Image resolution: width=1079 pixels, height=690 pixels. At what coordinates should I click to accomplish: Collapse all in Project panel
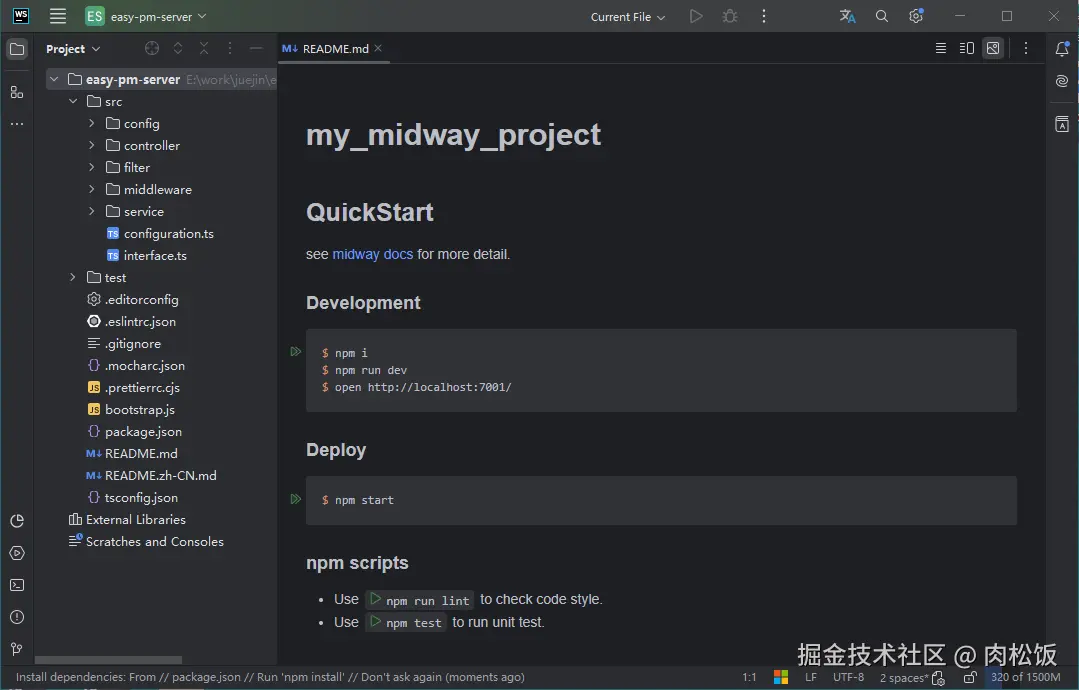204,48
